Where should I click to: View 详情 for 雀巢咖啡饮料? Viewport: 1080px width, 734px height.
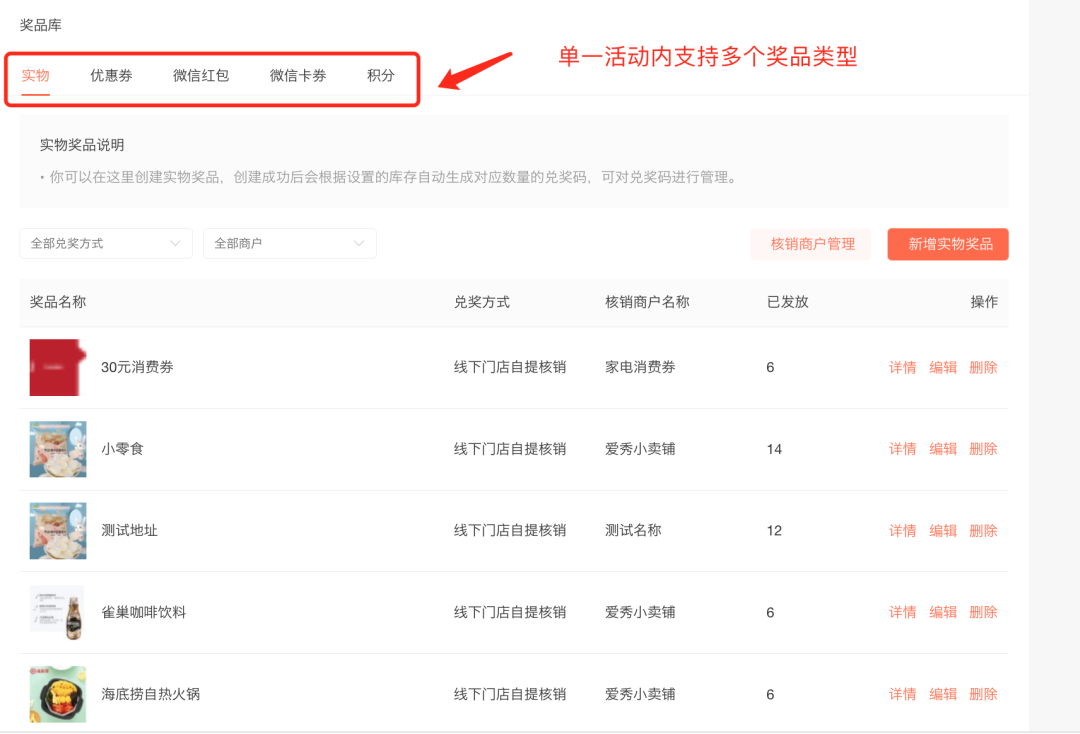[901, 611]
